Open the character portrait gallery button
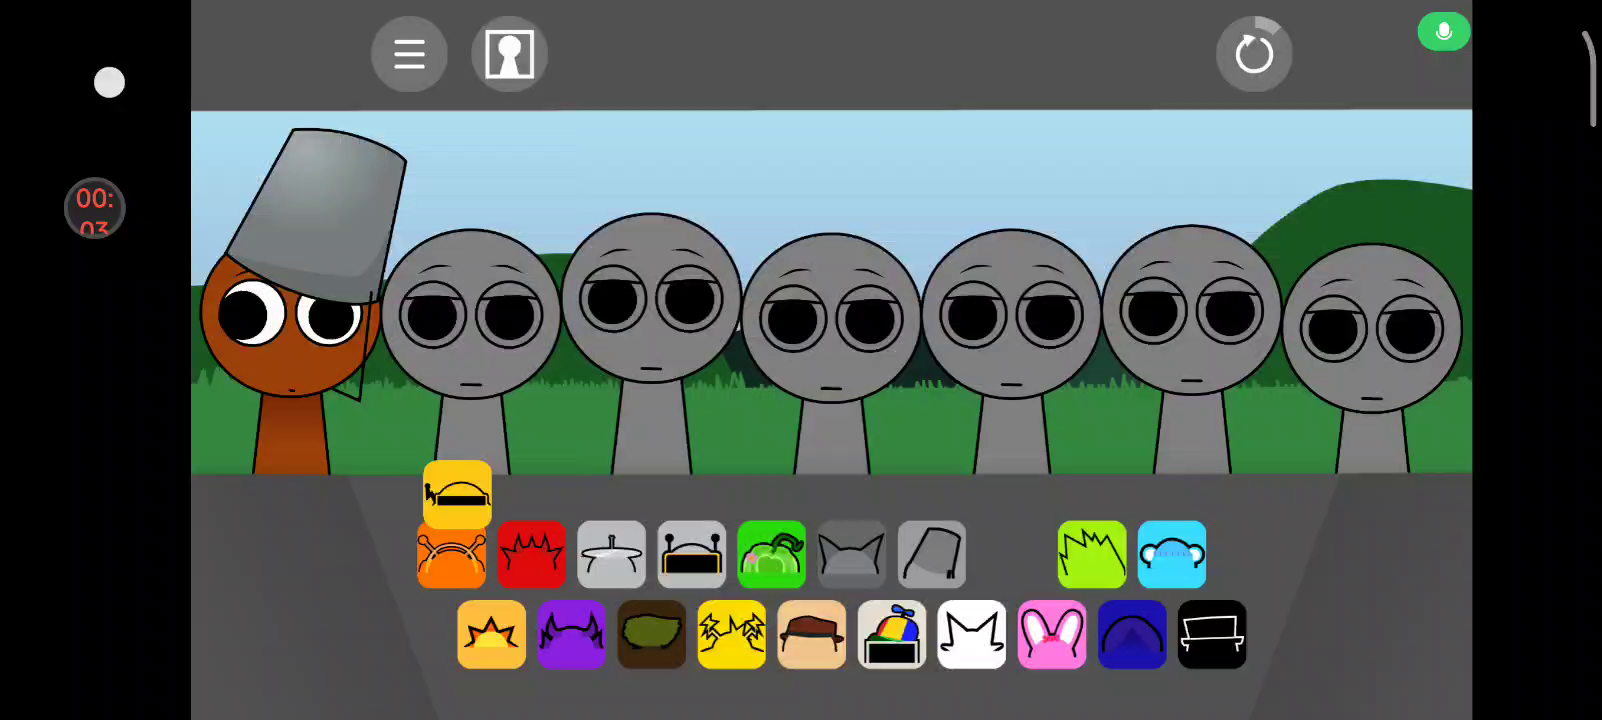This screenshot has height=720, width=1602. point(509,54)
